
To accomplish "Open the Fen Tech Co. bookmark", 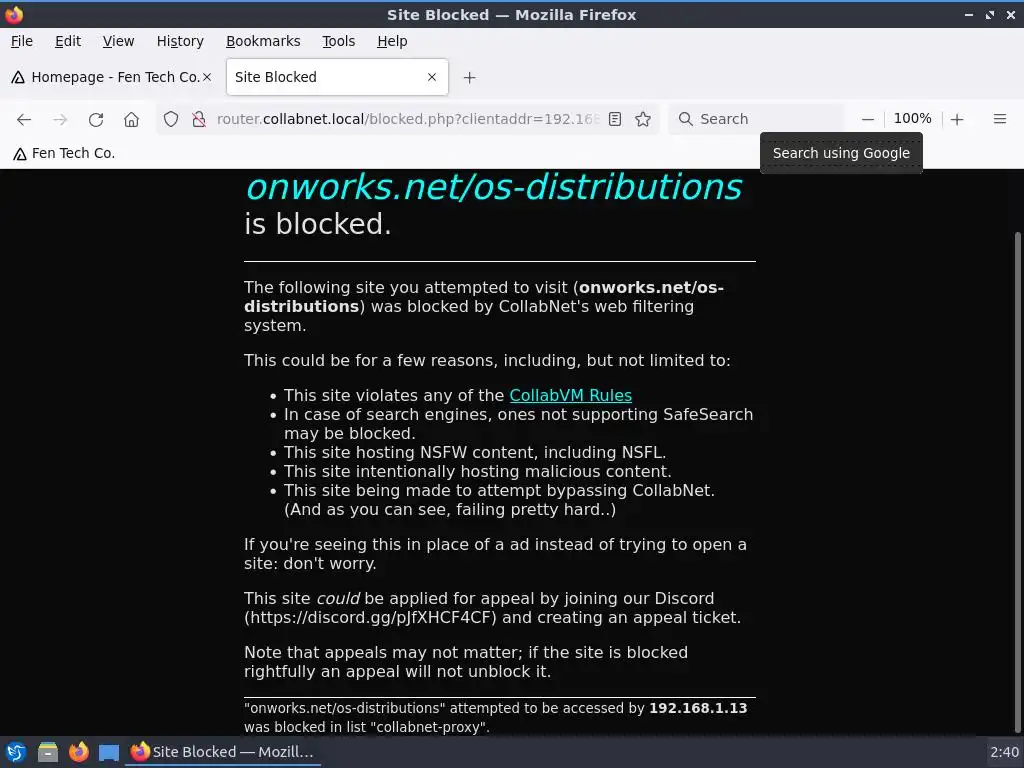I will [64, 153].
